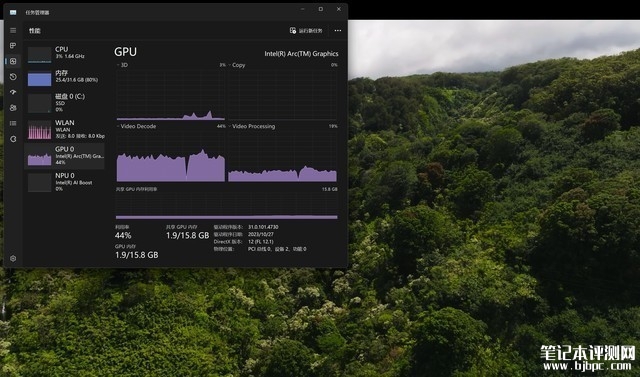The width and height of the screenshot is (640, 377).
Task: Close the Task Manager window
Action: pos(339,9)
